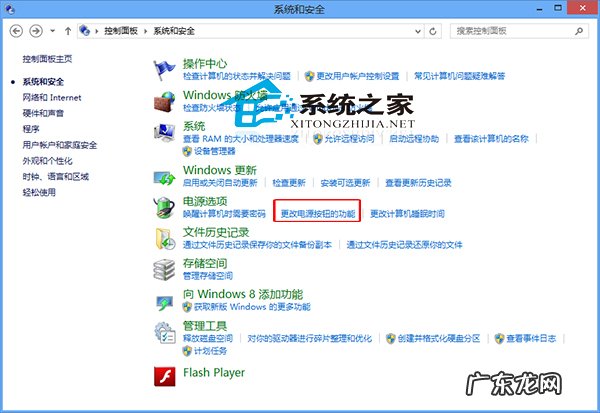The image size is (600, 413).
Task: Click the Refresh button next to the address bar
Action: 433,31
